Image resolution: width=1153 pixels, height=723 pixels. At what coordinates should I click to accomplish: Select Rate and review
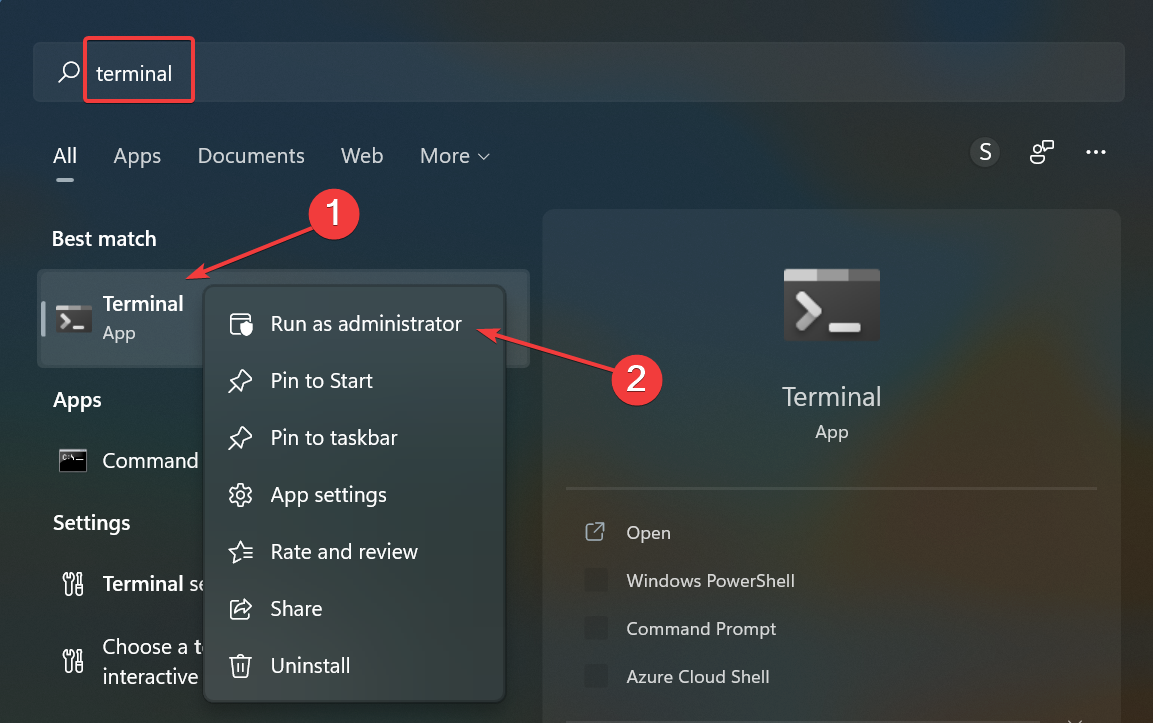354,552
